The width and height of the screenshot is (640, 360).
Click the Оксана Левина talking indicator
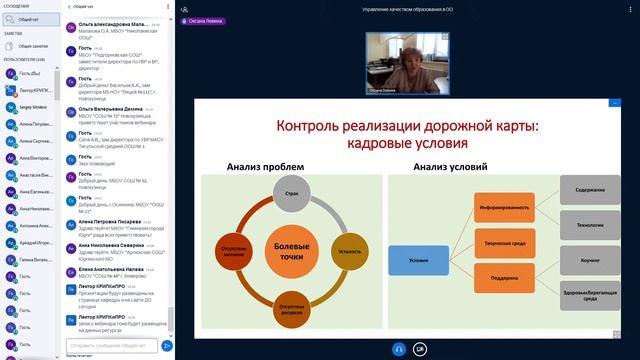tap(203, 21)
